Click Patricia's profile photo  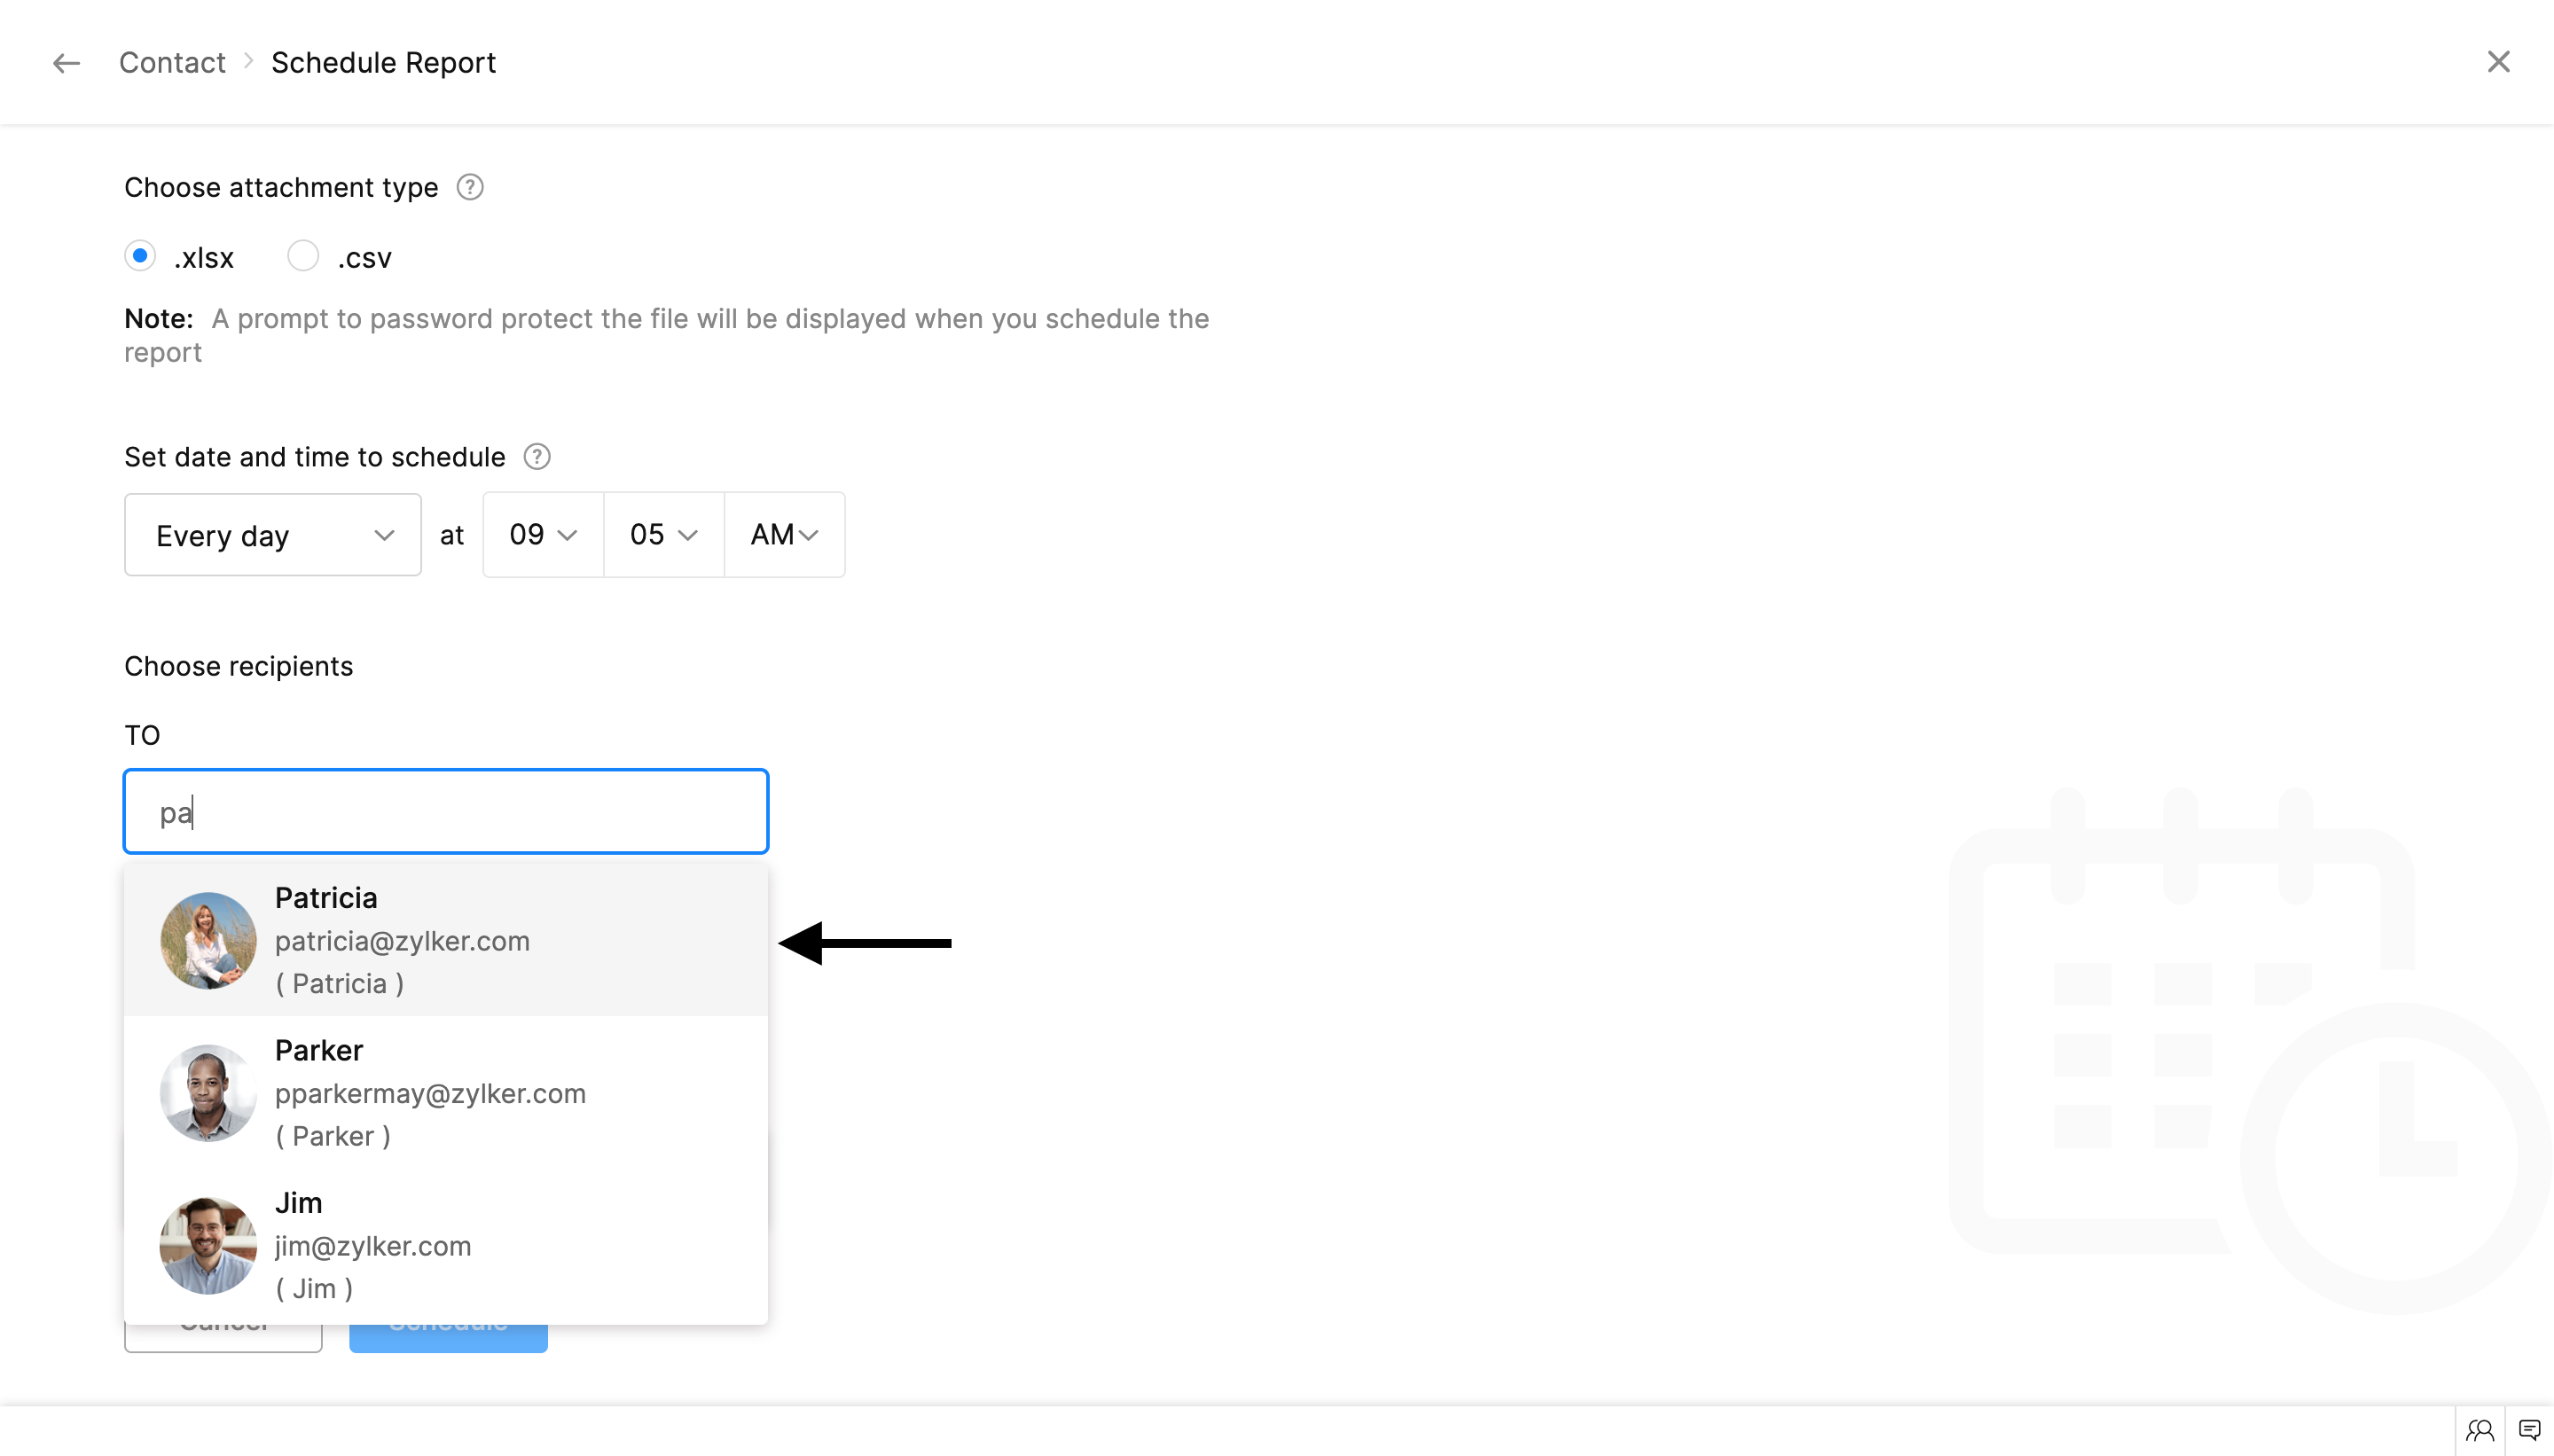pos(208,941)
